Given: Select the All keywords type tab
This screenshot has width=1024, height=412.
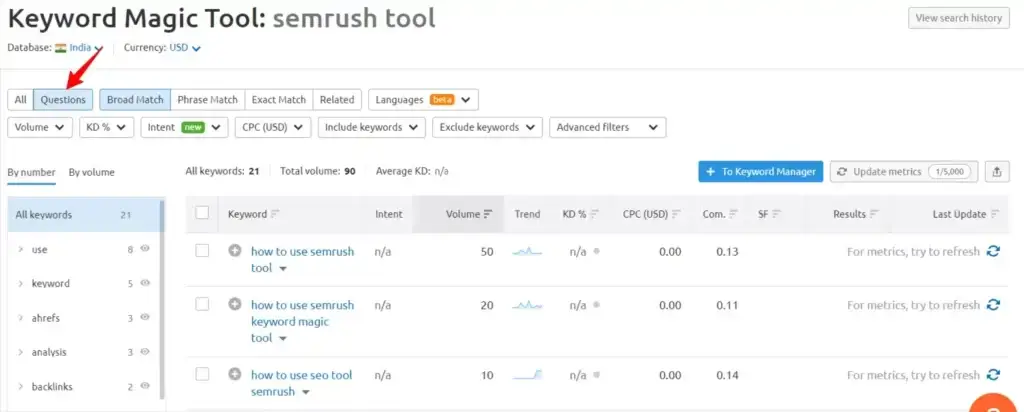Looking at the screenshot, I should click(20, 100).
